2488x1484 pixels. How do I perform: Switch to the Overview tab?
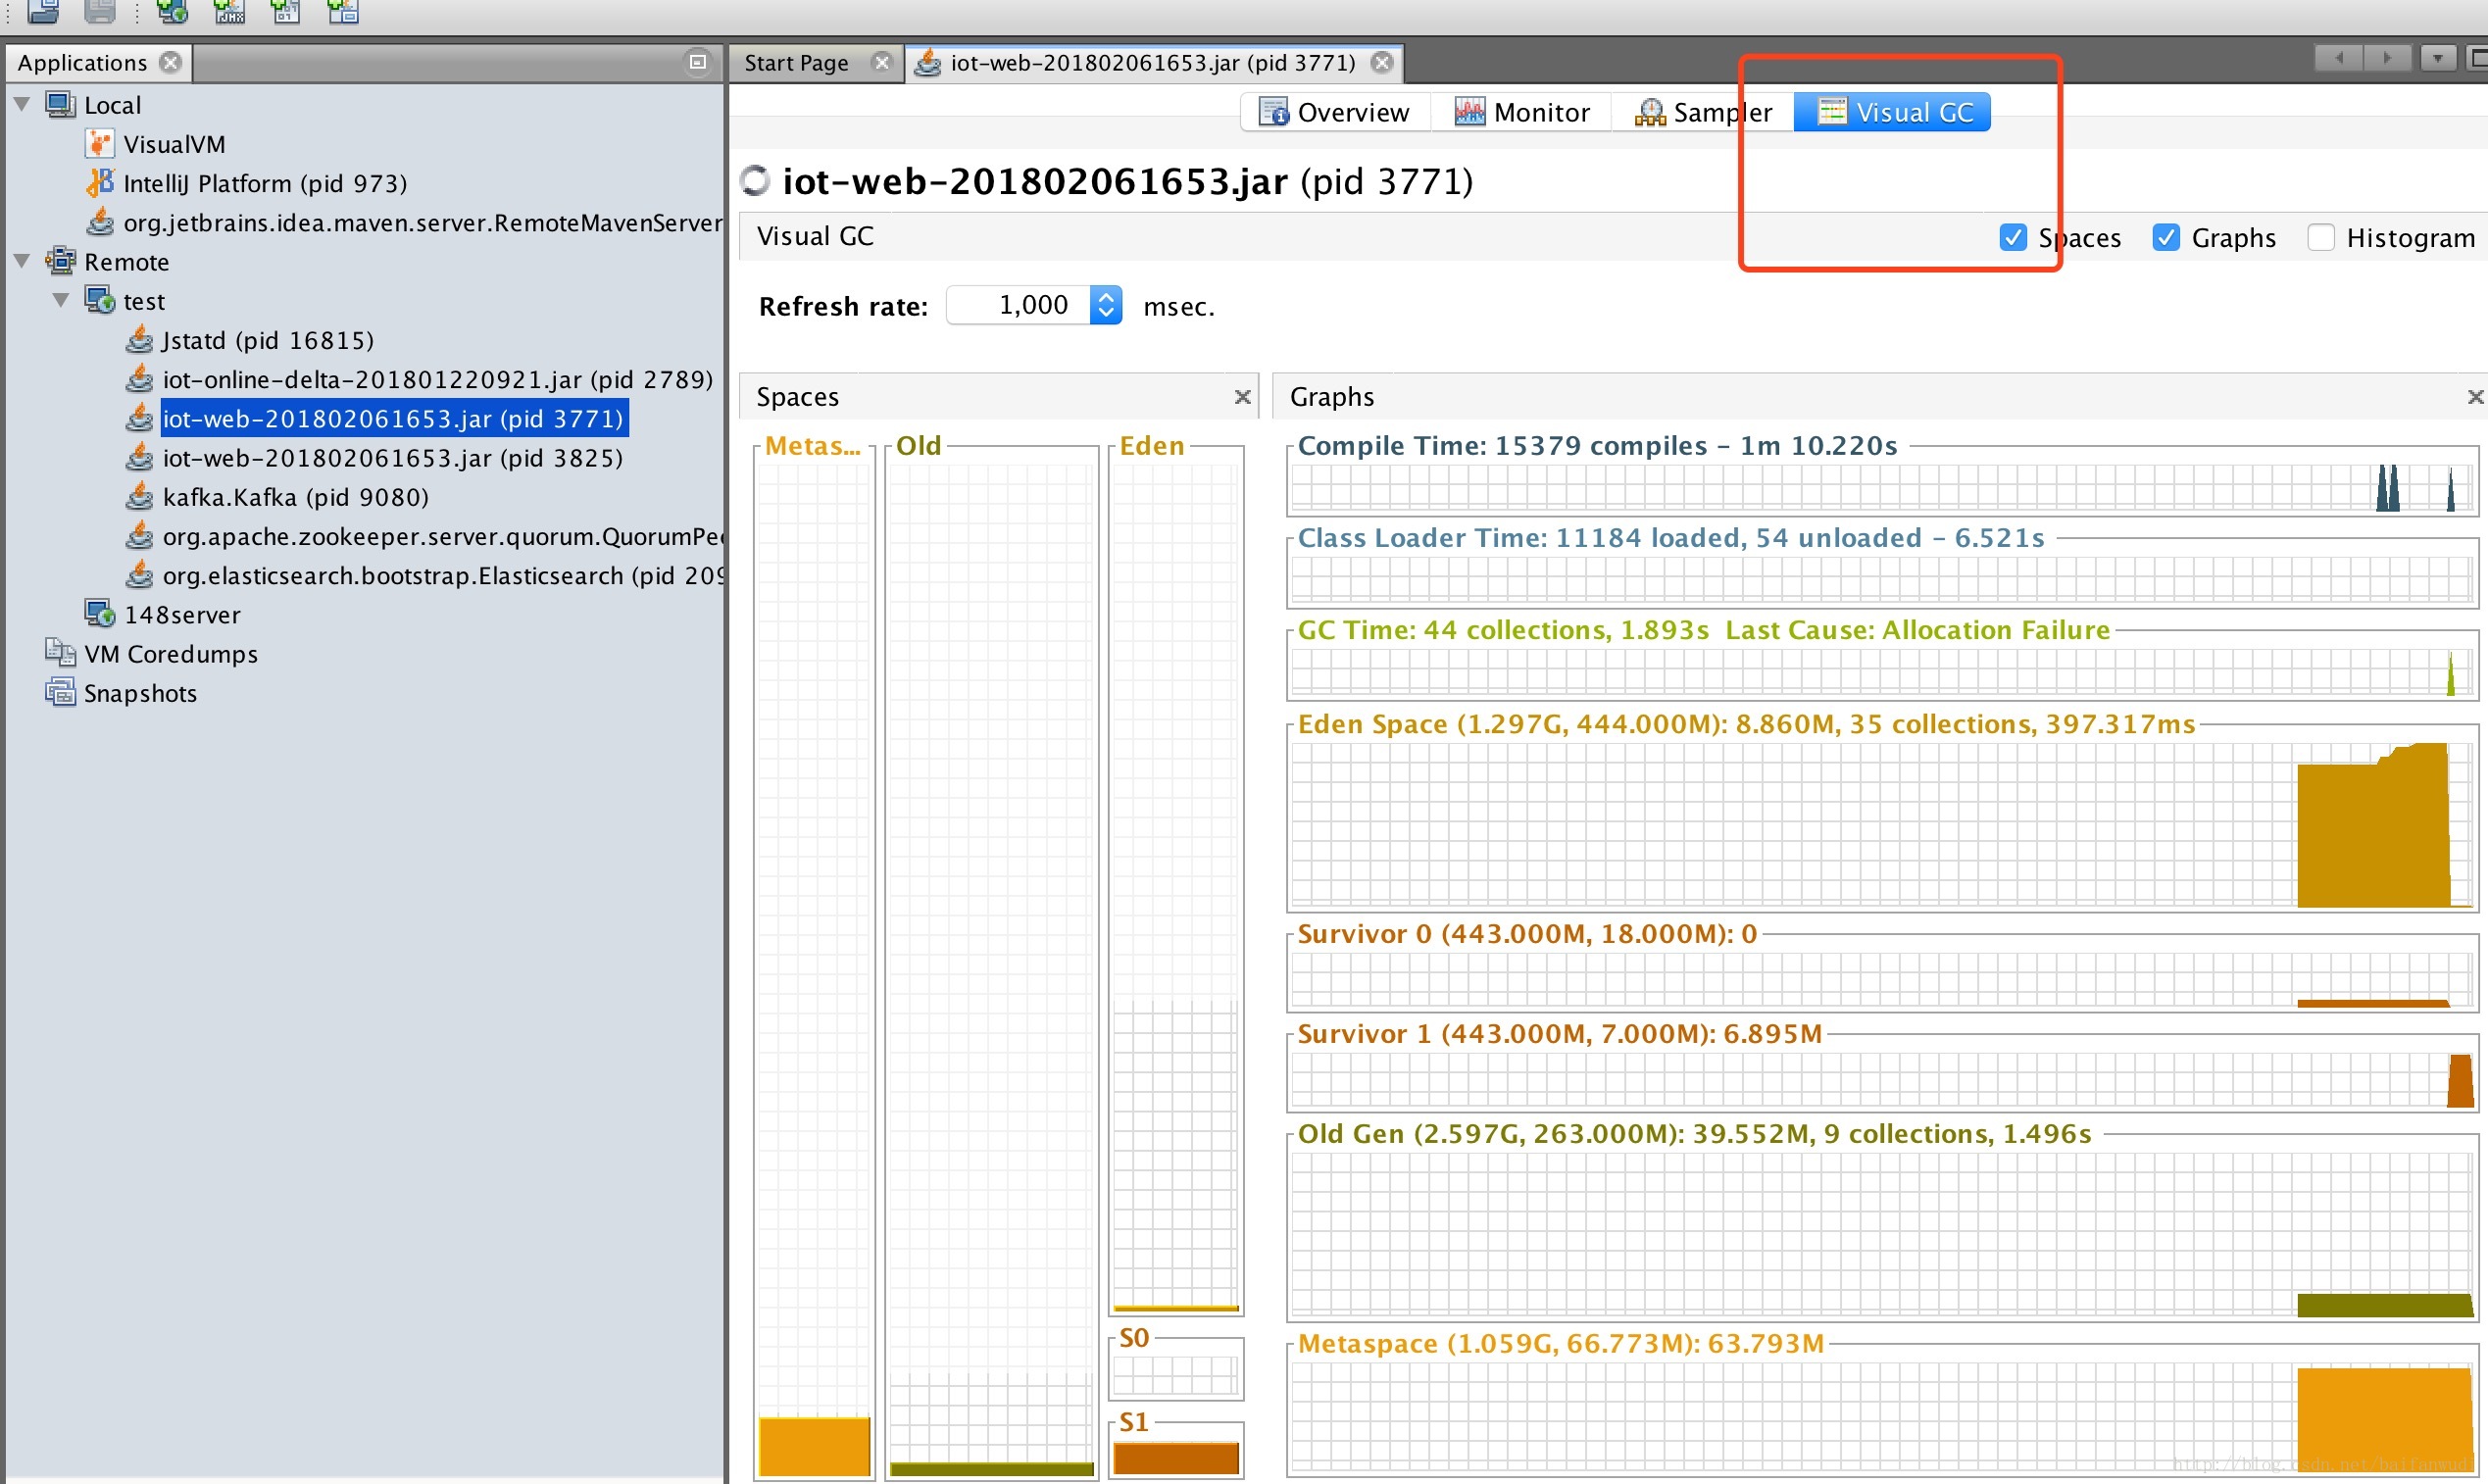click(x=1336, y=112)
